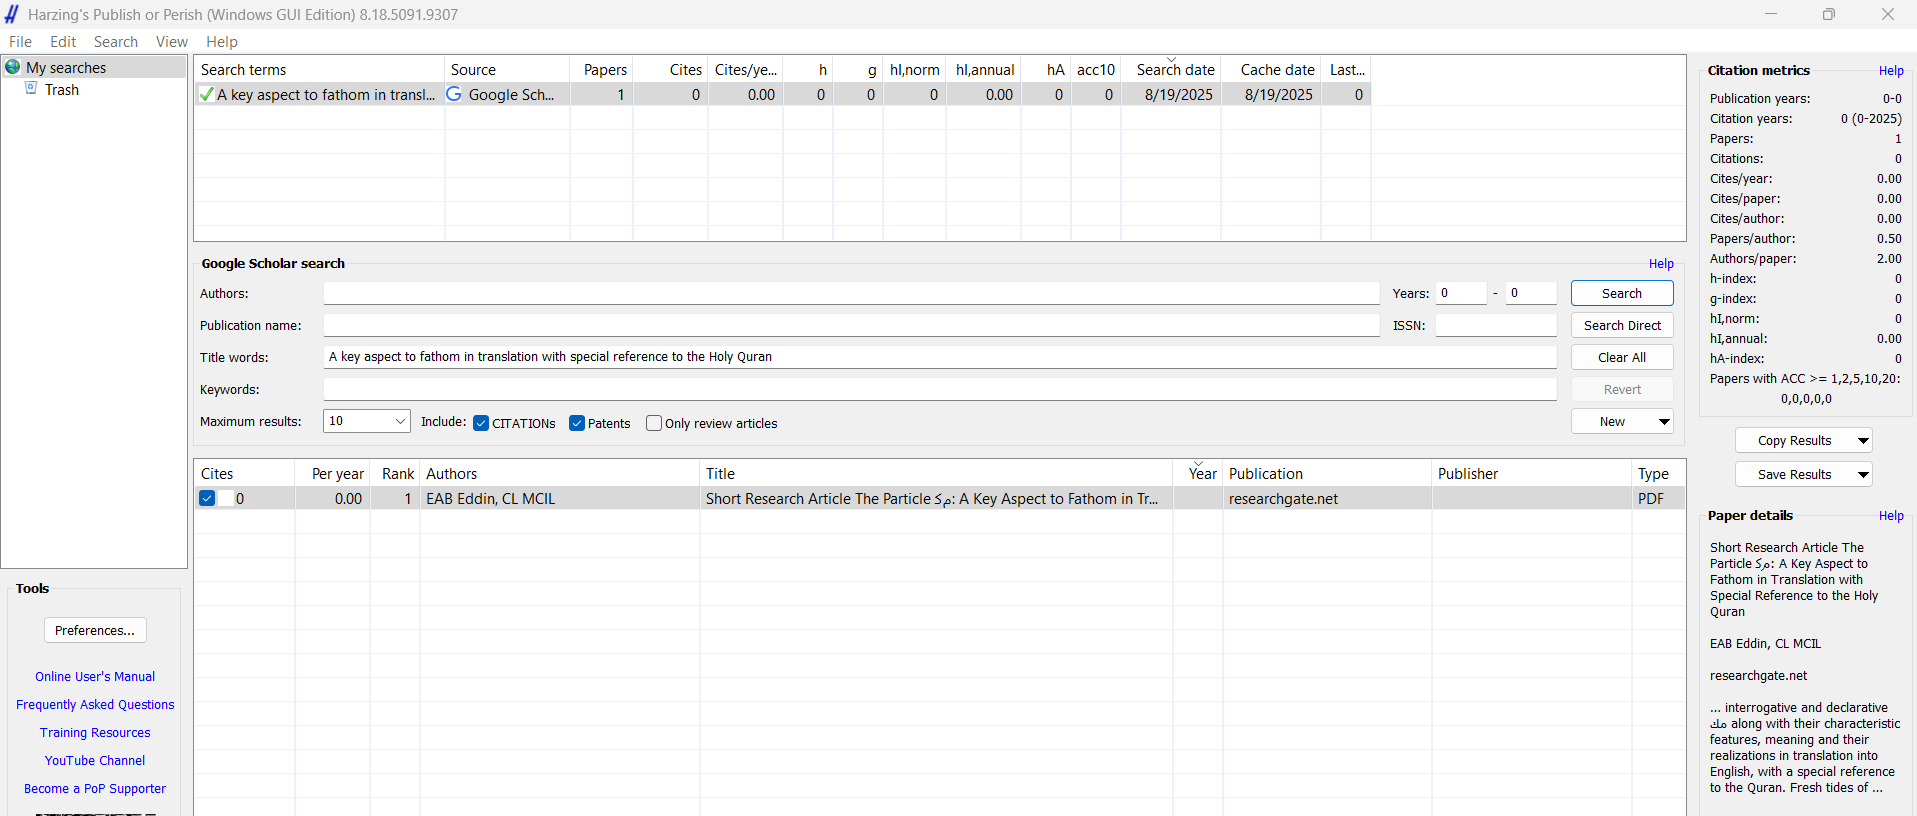This screenshot has height=816, width=1917.
Task: Select the 'A key aspect to fathom' search row
Action: pyautogui.click(x=782, y=94)
